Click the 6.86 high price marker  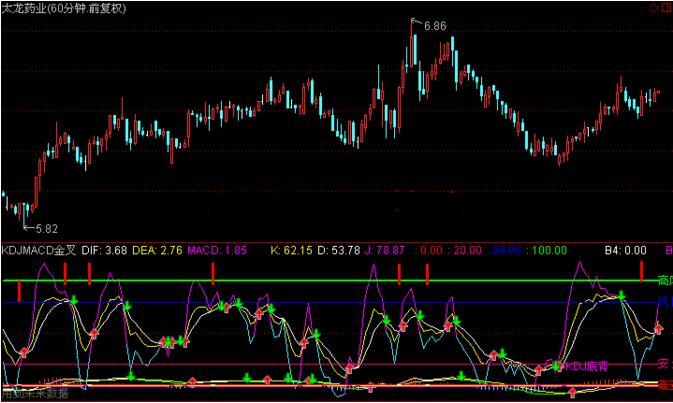(x=435, y=26)
